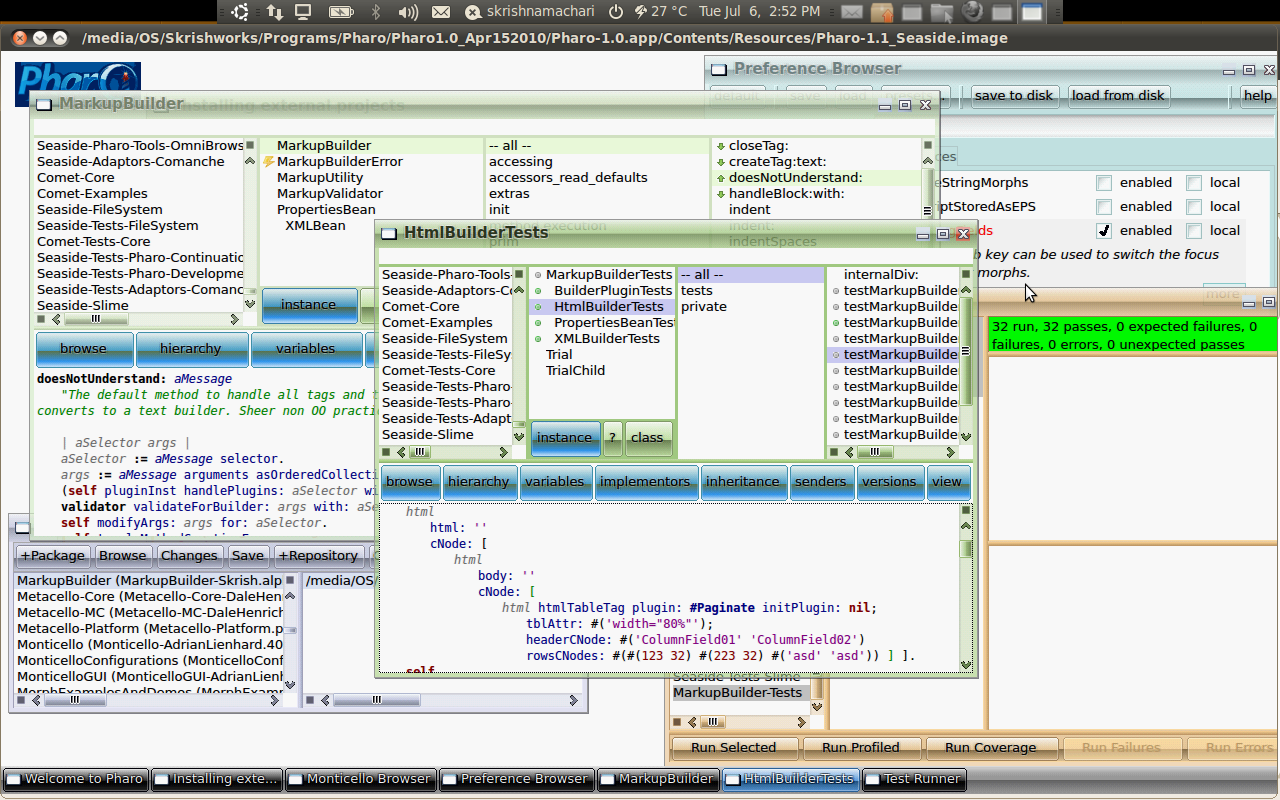Switch to Welcome to Pharo taskbar item
Viewport: 1280px width, 800px height.
[x=77, y=779]
